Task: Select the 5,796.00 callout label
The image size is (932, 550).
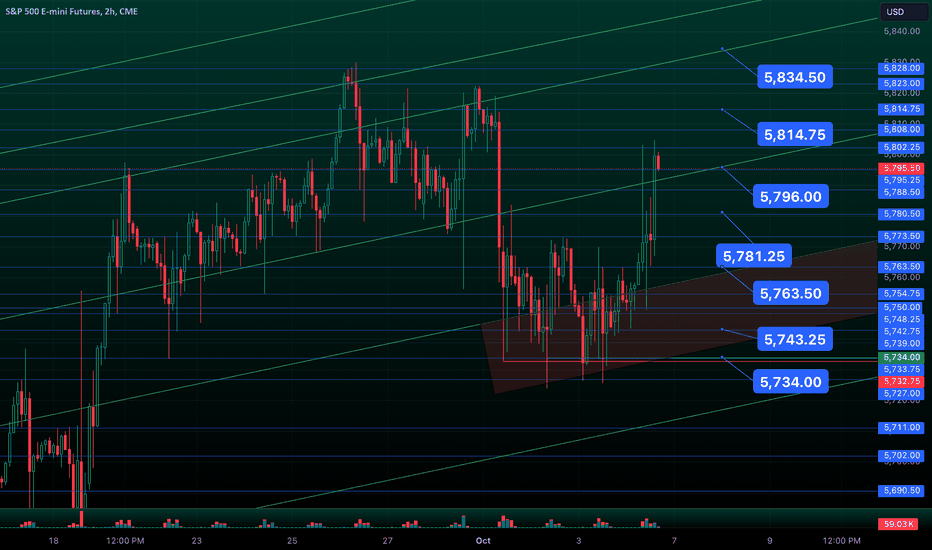Action: click(791, 197)
